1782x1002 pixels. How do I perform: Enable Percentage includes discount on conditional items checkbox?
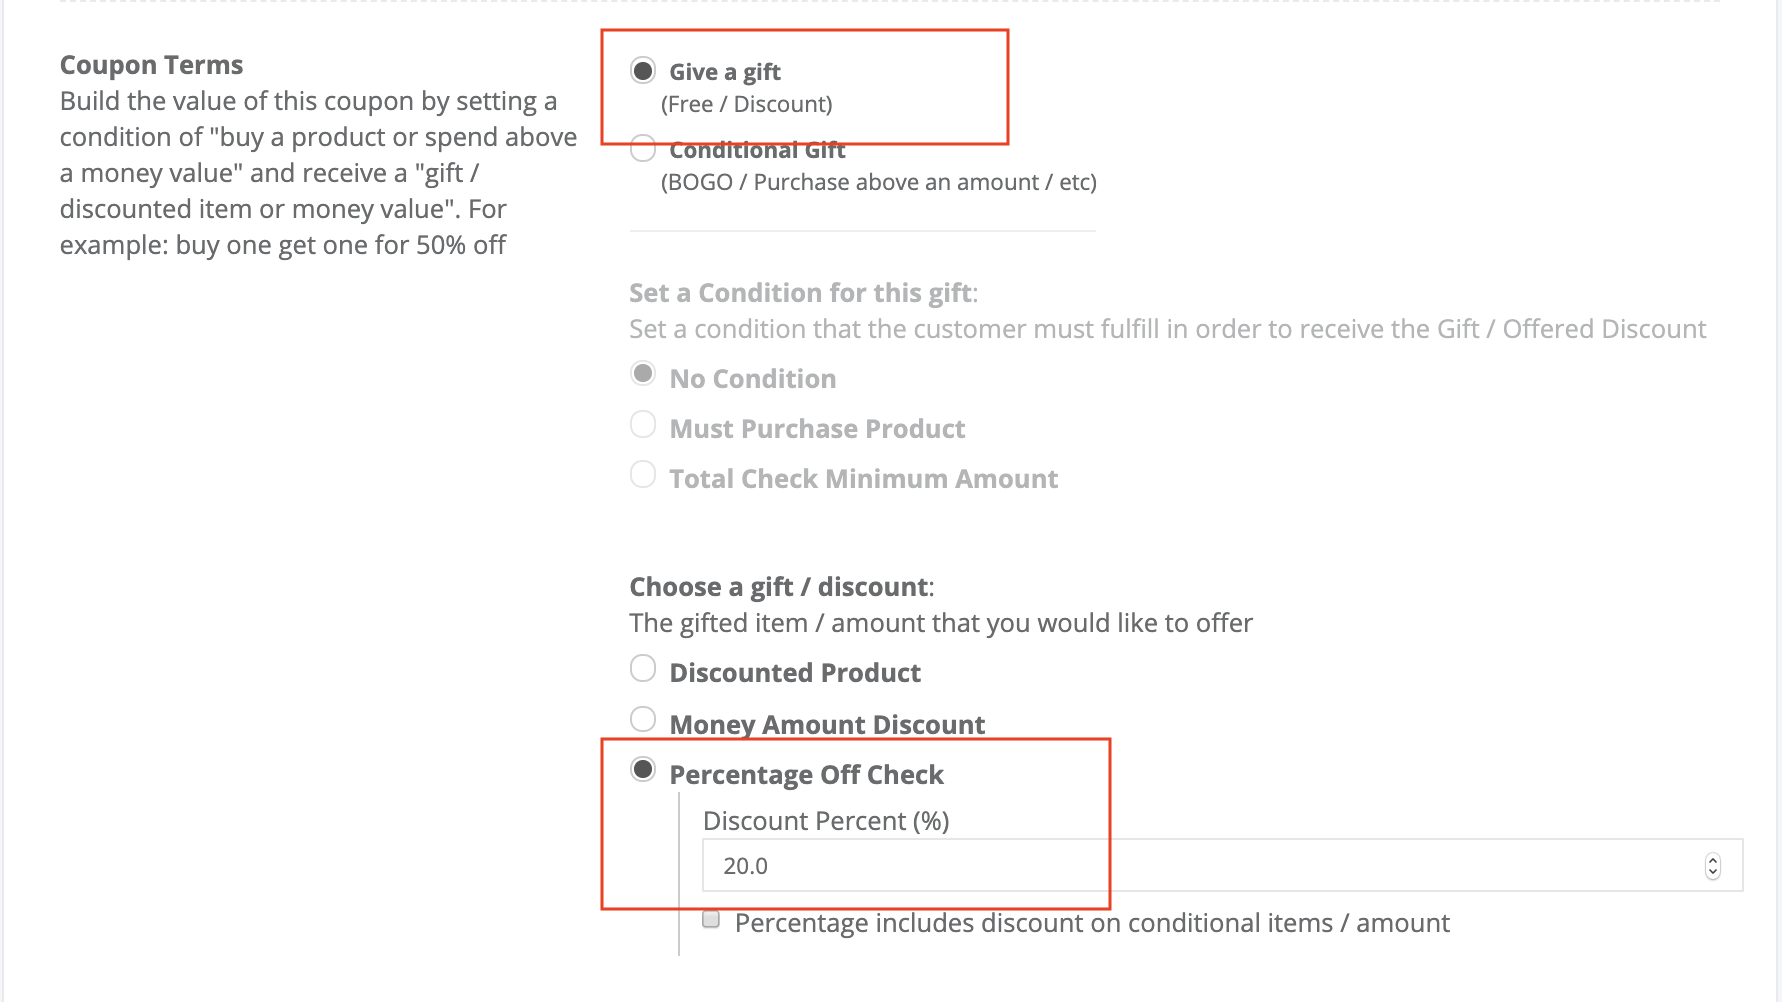(x=711, y=919)
